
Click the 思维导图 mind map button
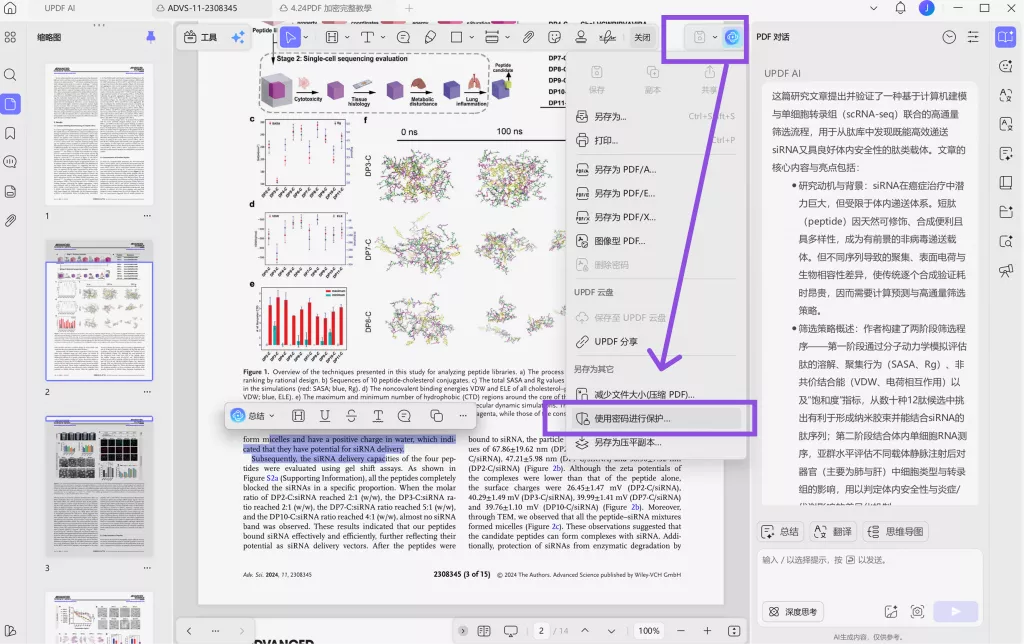[895, 532]
